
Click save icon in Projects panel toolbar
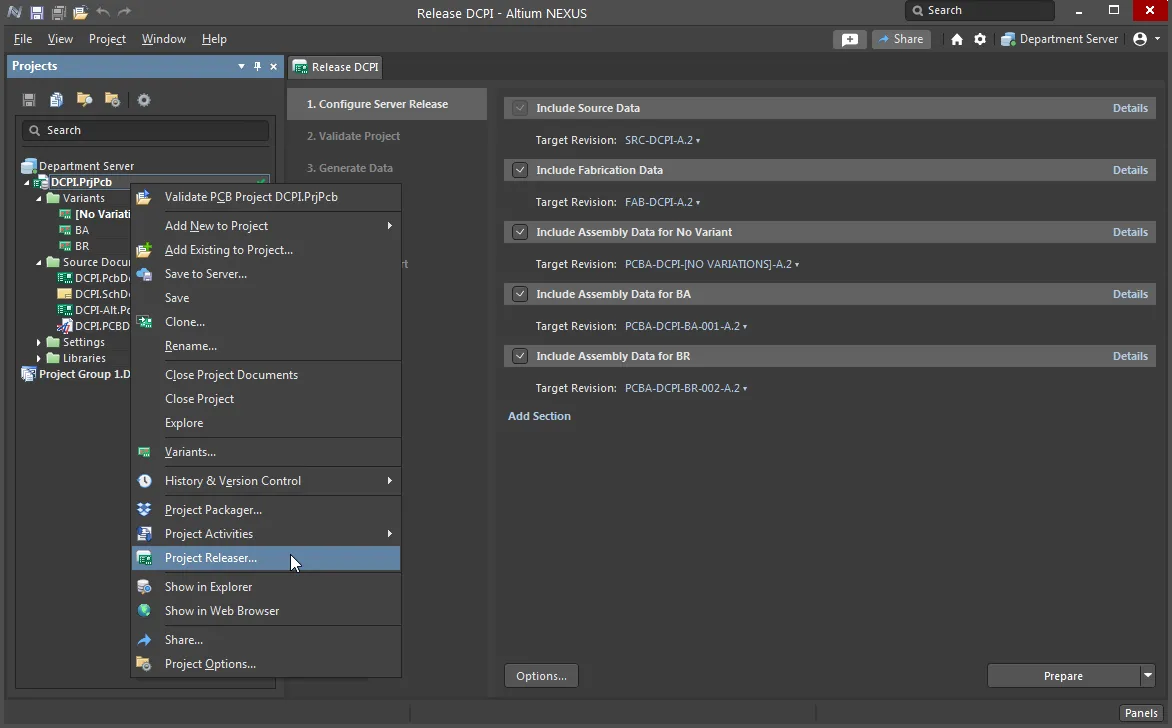coord(29,99)
